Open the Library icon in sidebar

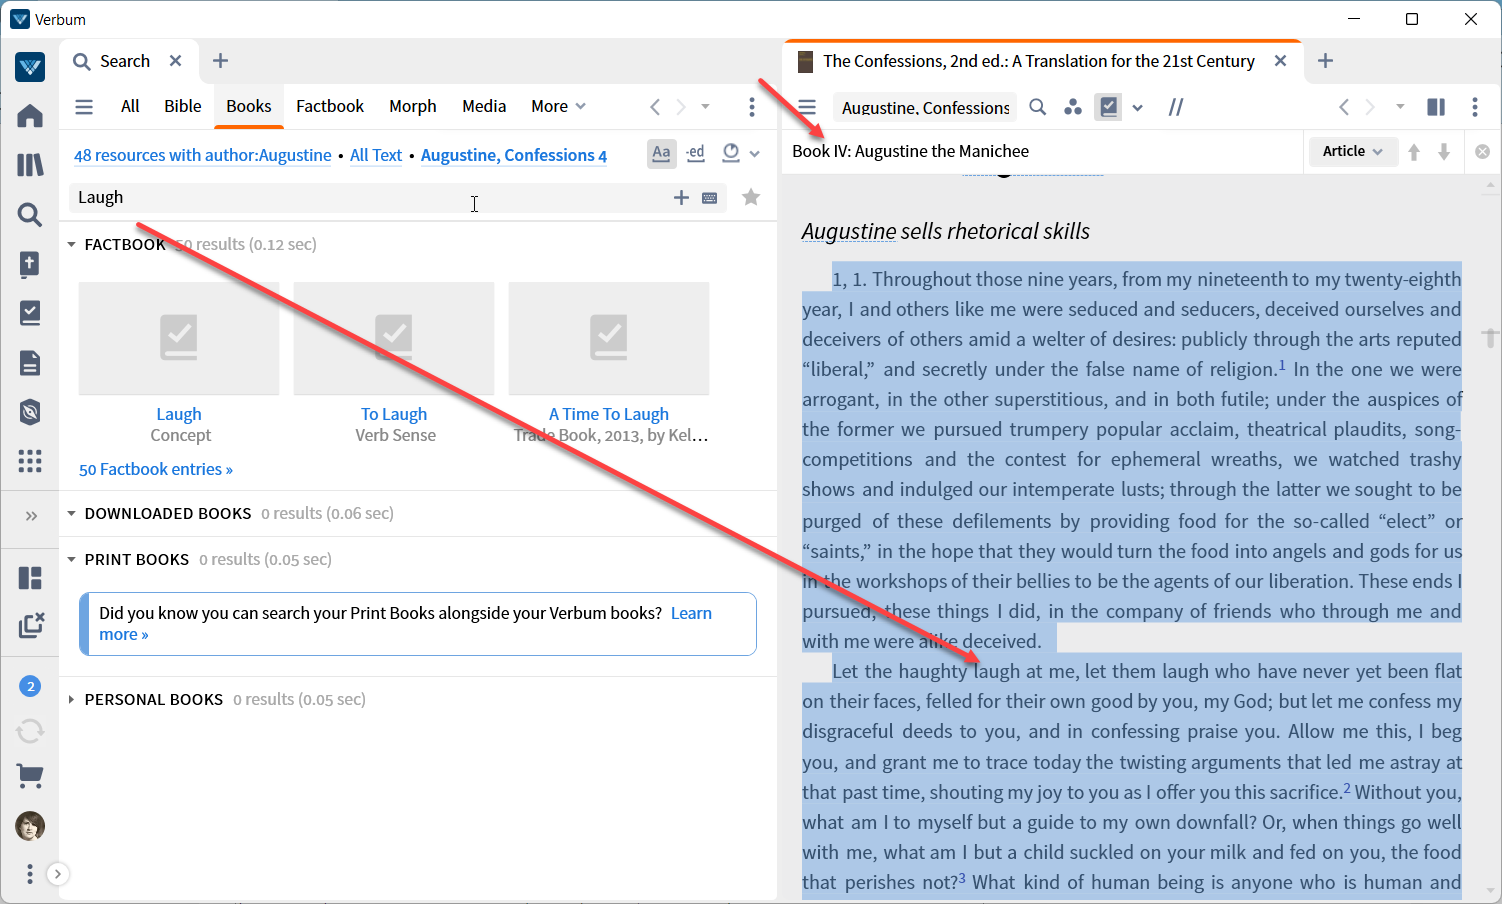(x=30, y=164)
